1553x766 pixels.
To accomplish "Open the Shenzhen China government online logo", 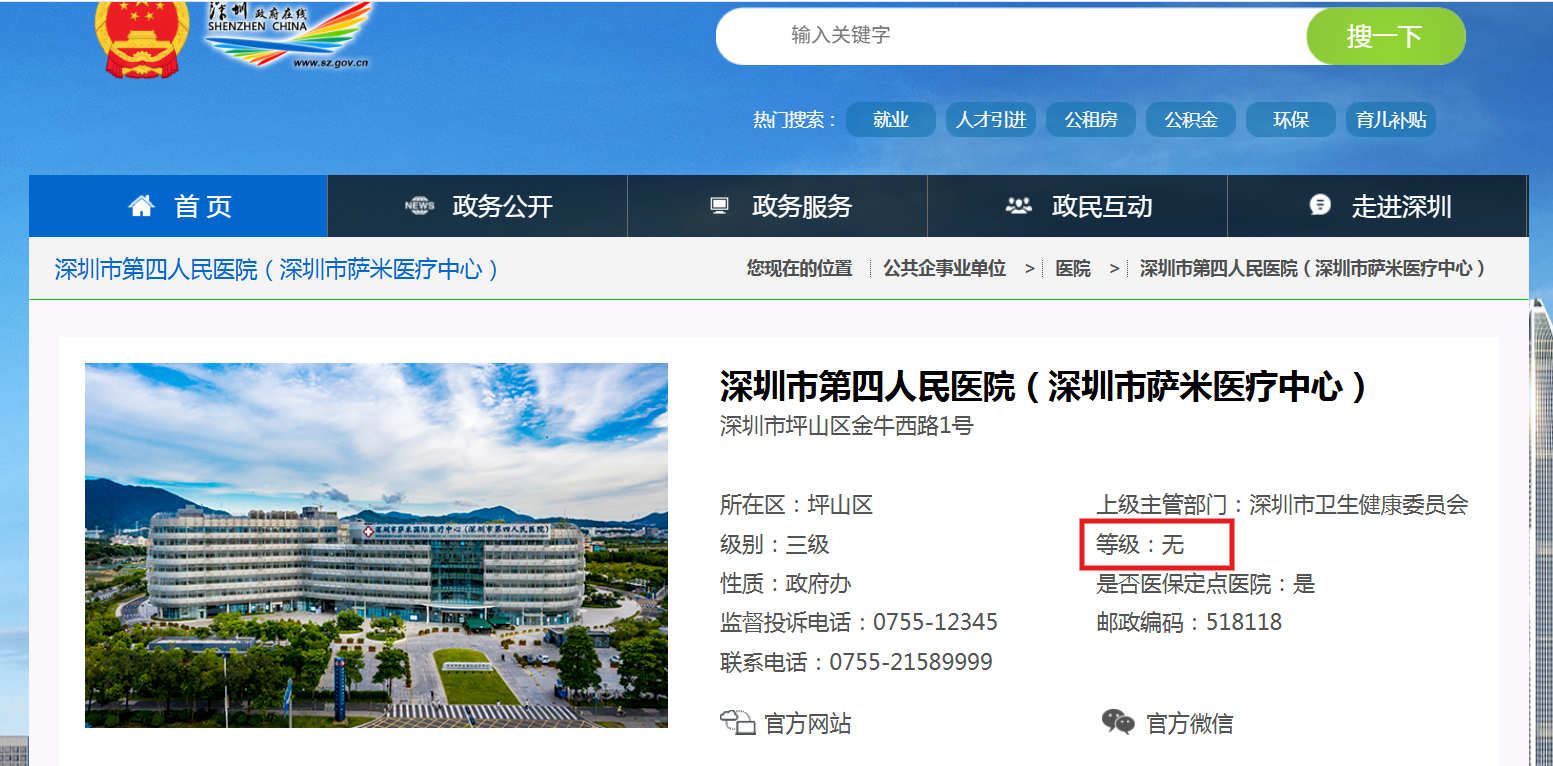I will click(x=288, y=34).
